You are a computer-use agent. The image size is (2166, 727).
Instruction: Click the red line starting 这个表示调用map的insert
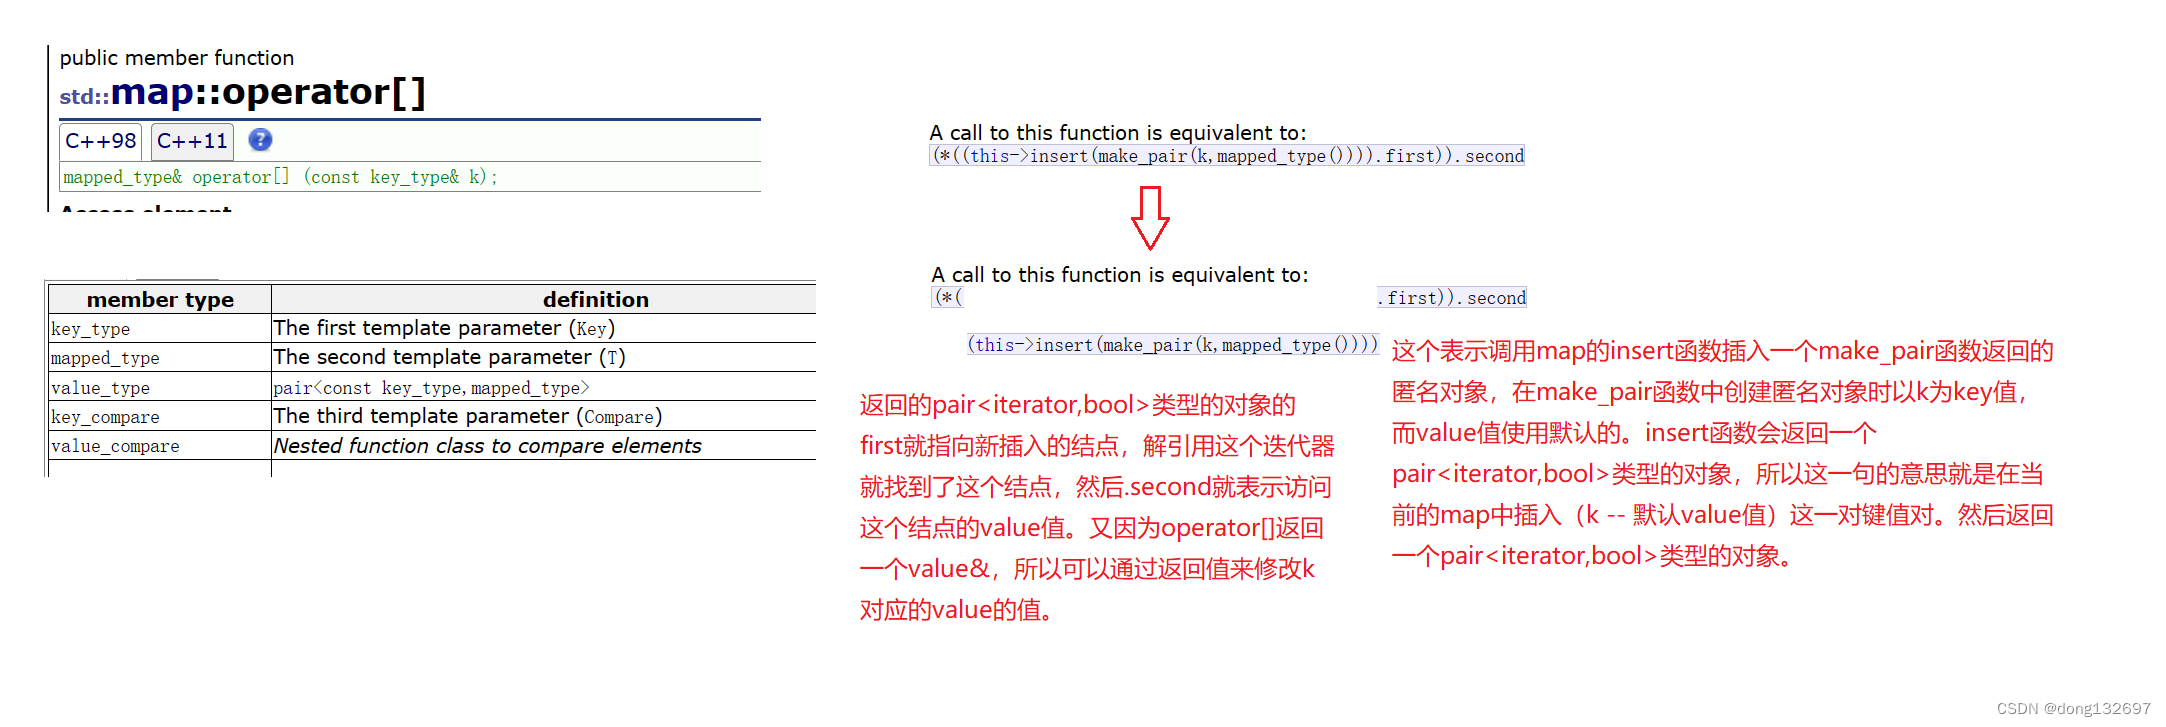[x=1722, y=351]
